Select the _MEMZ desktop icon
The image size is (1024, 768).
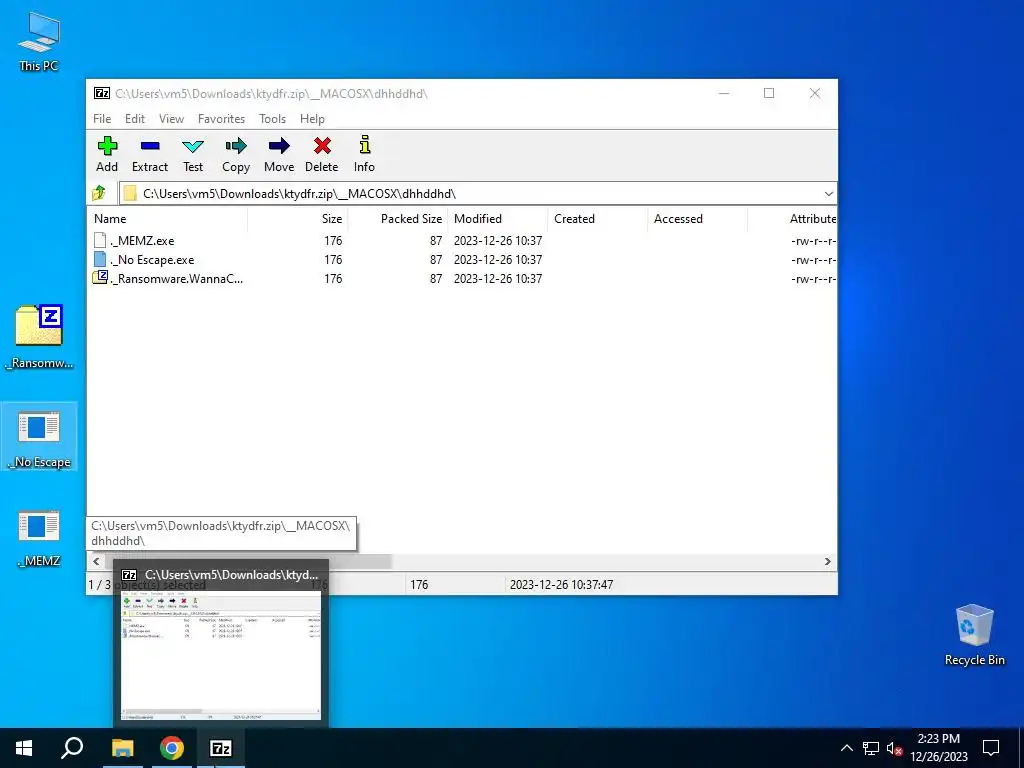point(39,537)
